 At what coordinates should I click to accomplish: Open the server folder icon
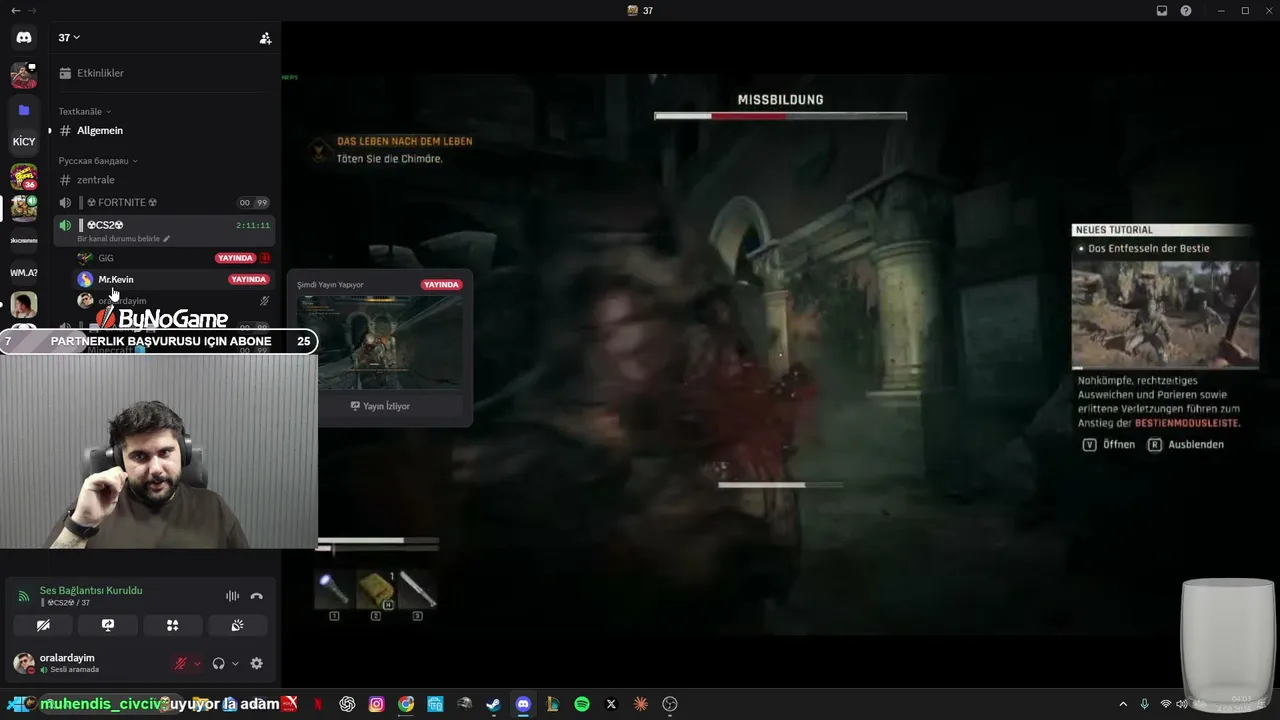(24, 110)
